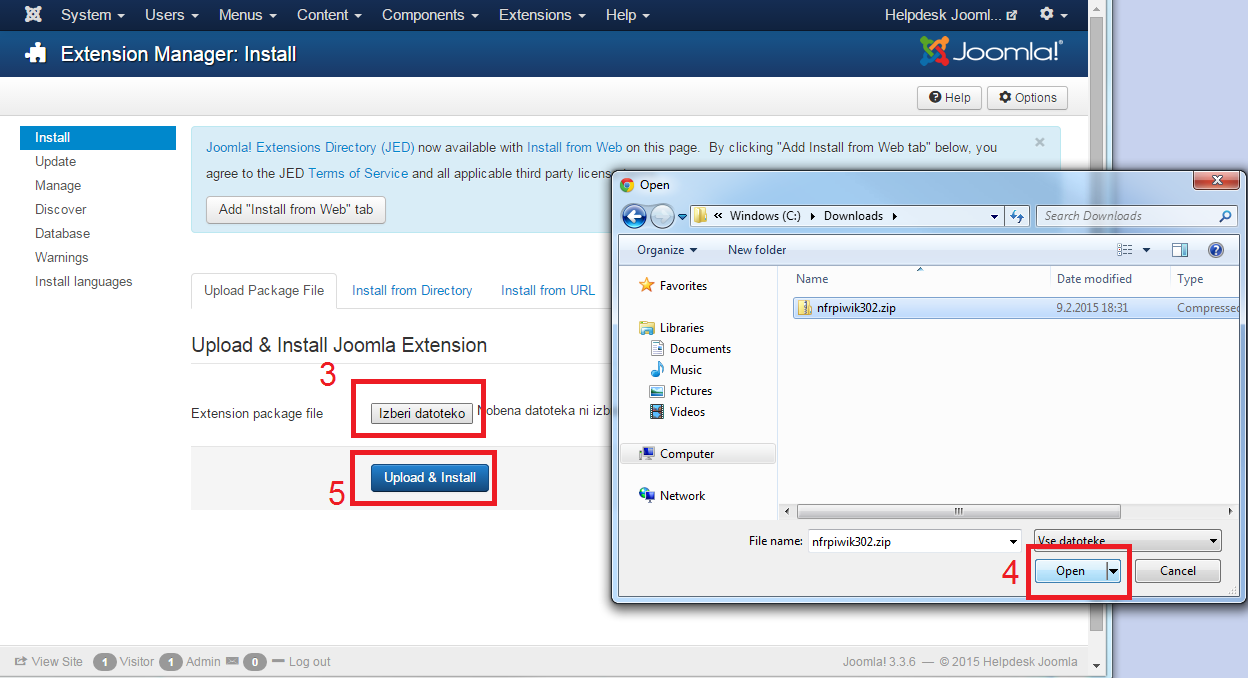Click the Favorites star in navigation pane
The height and width of the screenshot is (678, 1248).
(647, 286)
